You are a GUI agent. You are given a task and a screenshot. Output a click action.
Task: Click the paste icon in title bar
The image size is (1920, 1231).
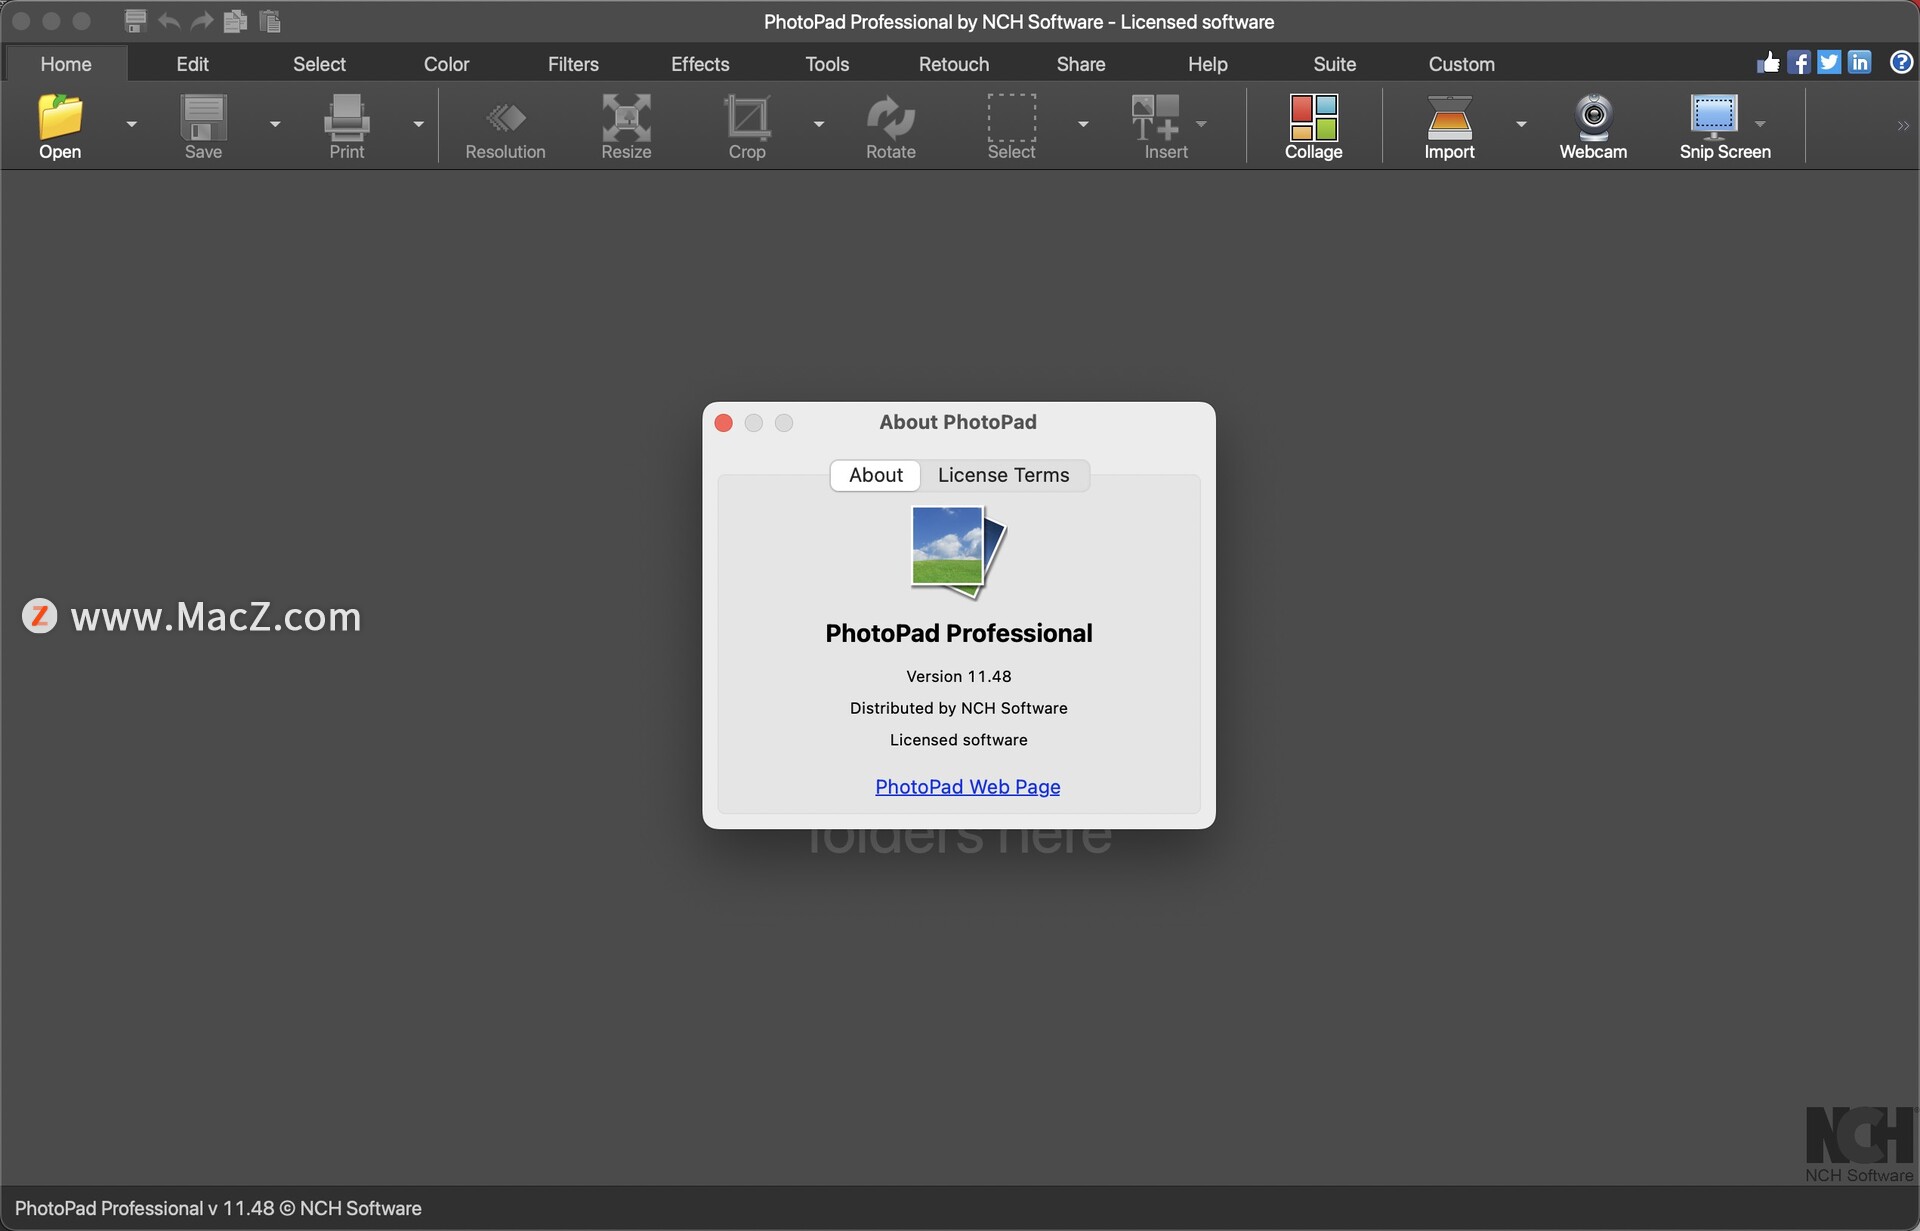(270, 21)
